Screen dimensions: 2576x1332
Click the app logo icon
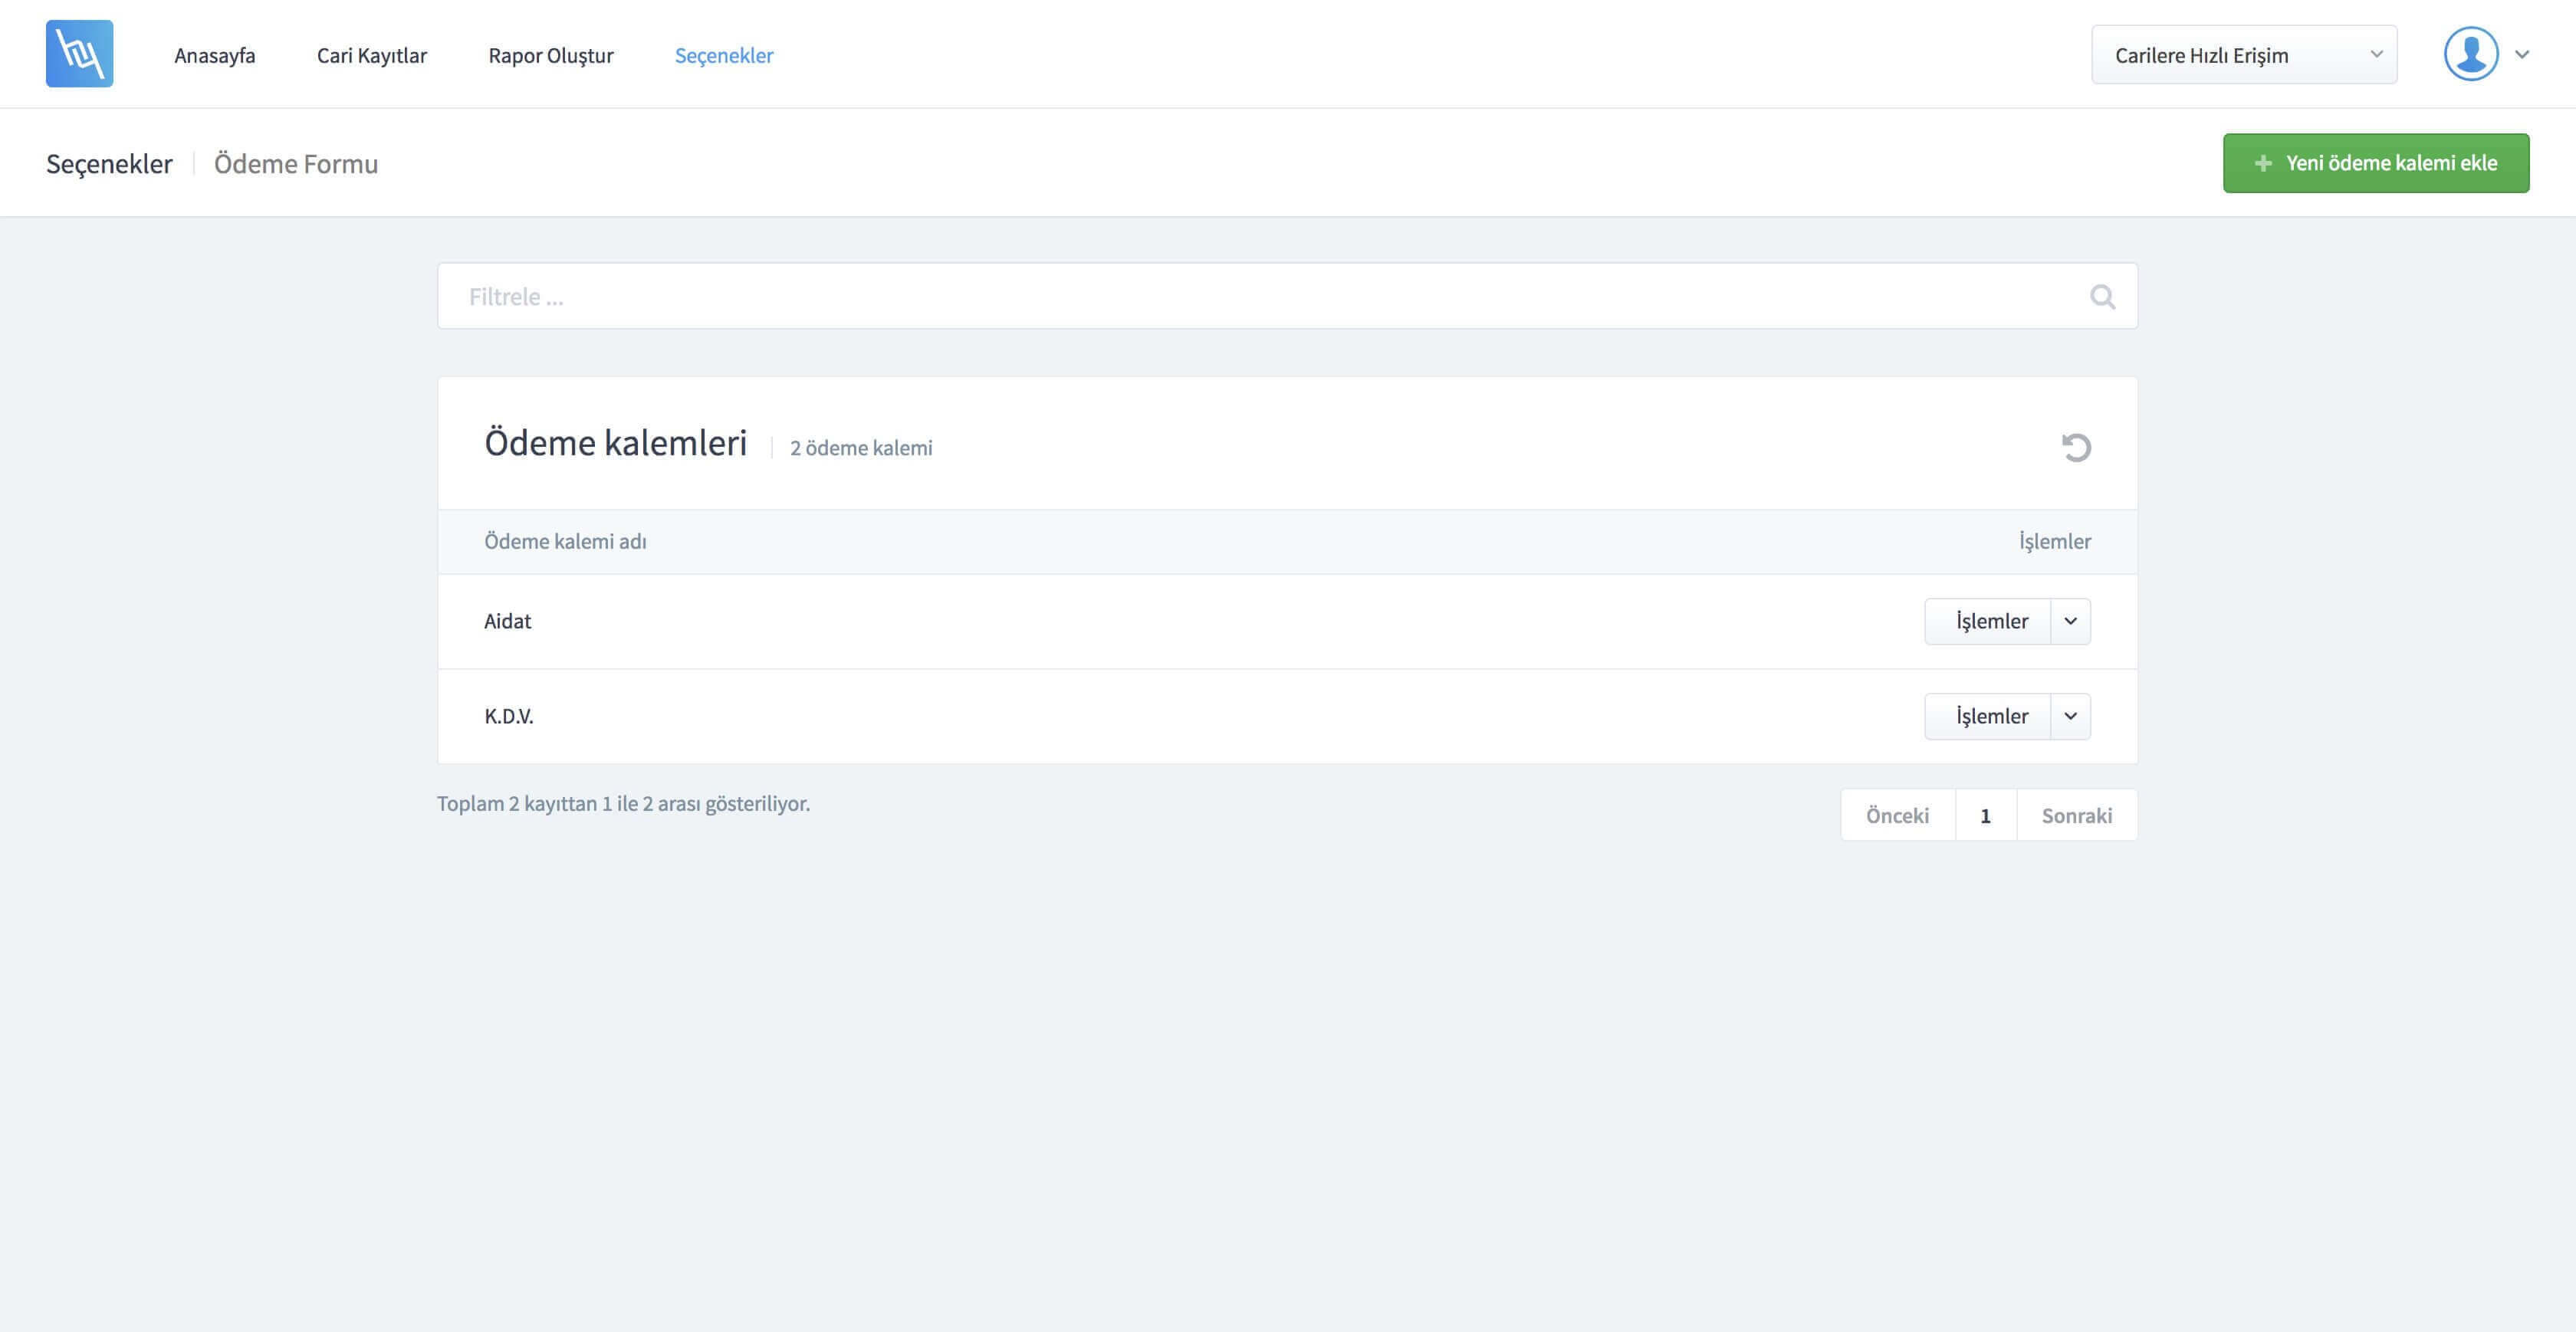click(x=79, y=54)
